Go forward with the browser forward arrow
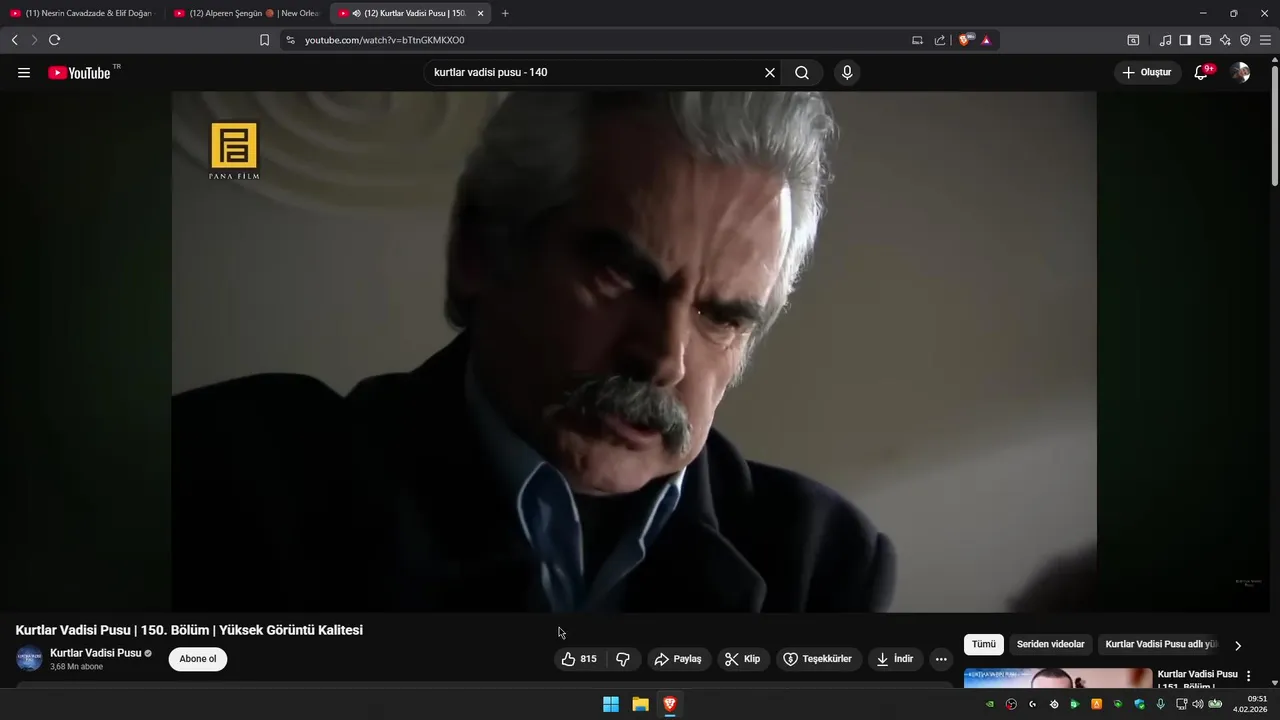Screen dimensions: 1280x720 (x=34, y=40)
